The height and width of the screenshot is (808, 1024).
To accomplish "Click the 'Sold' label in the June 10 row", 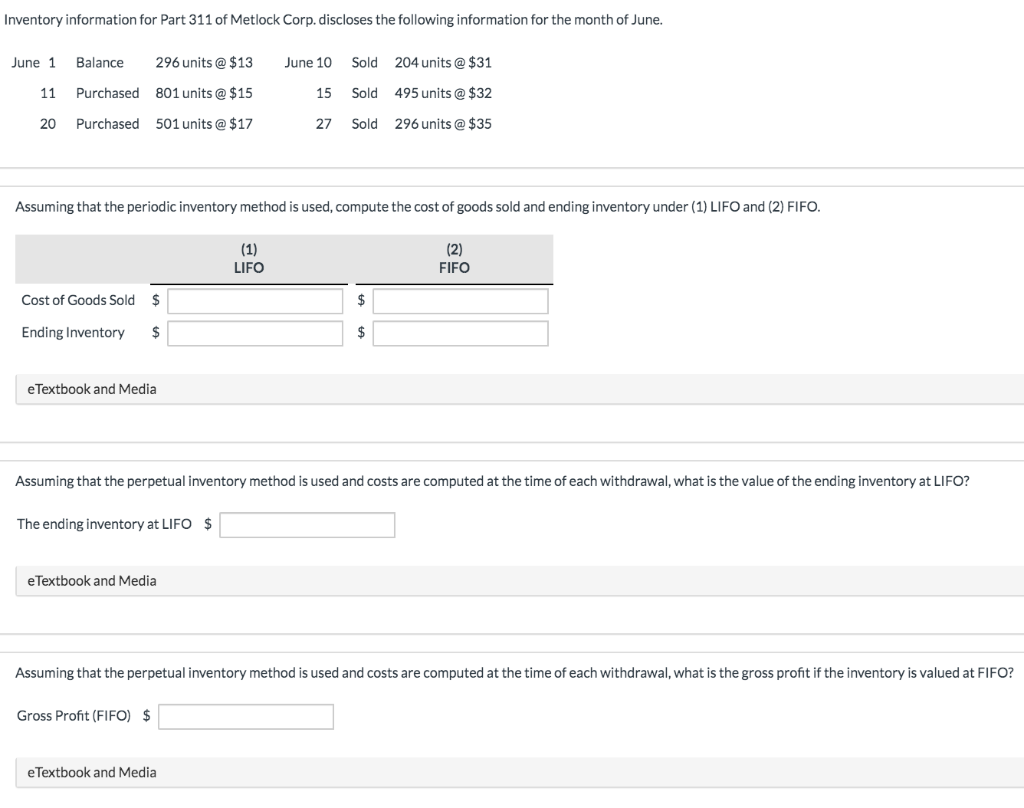I will click(364, 63).
